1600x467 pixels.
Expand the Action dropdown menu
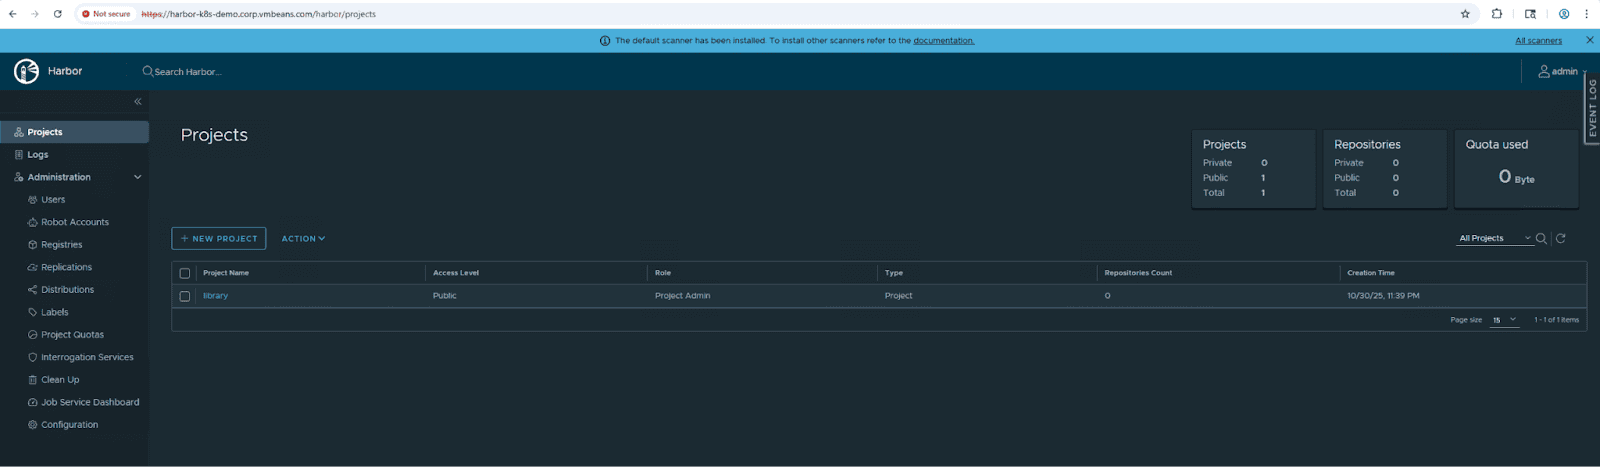coord(303,239)
